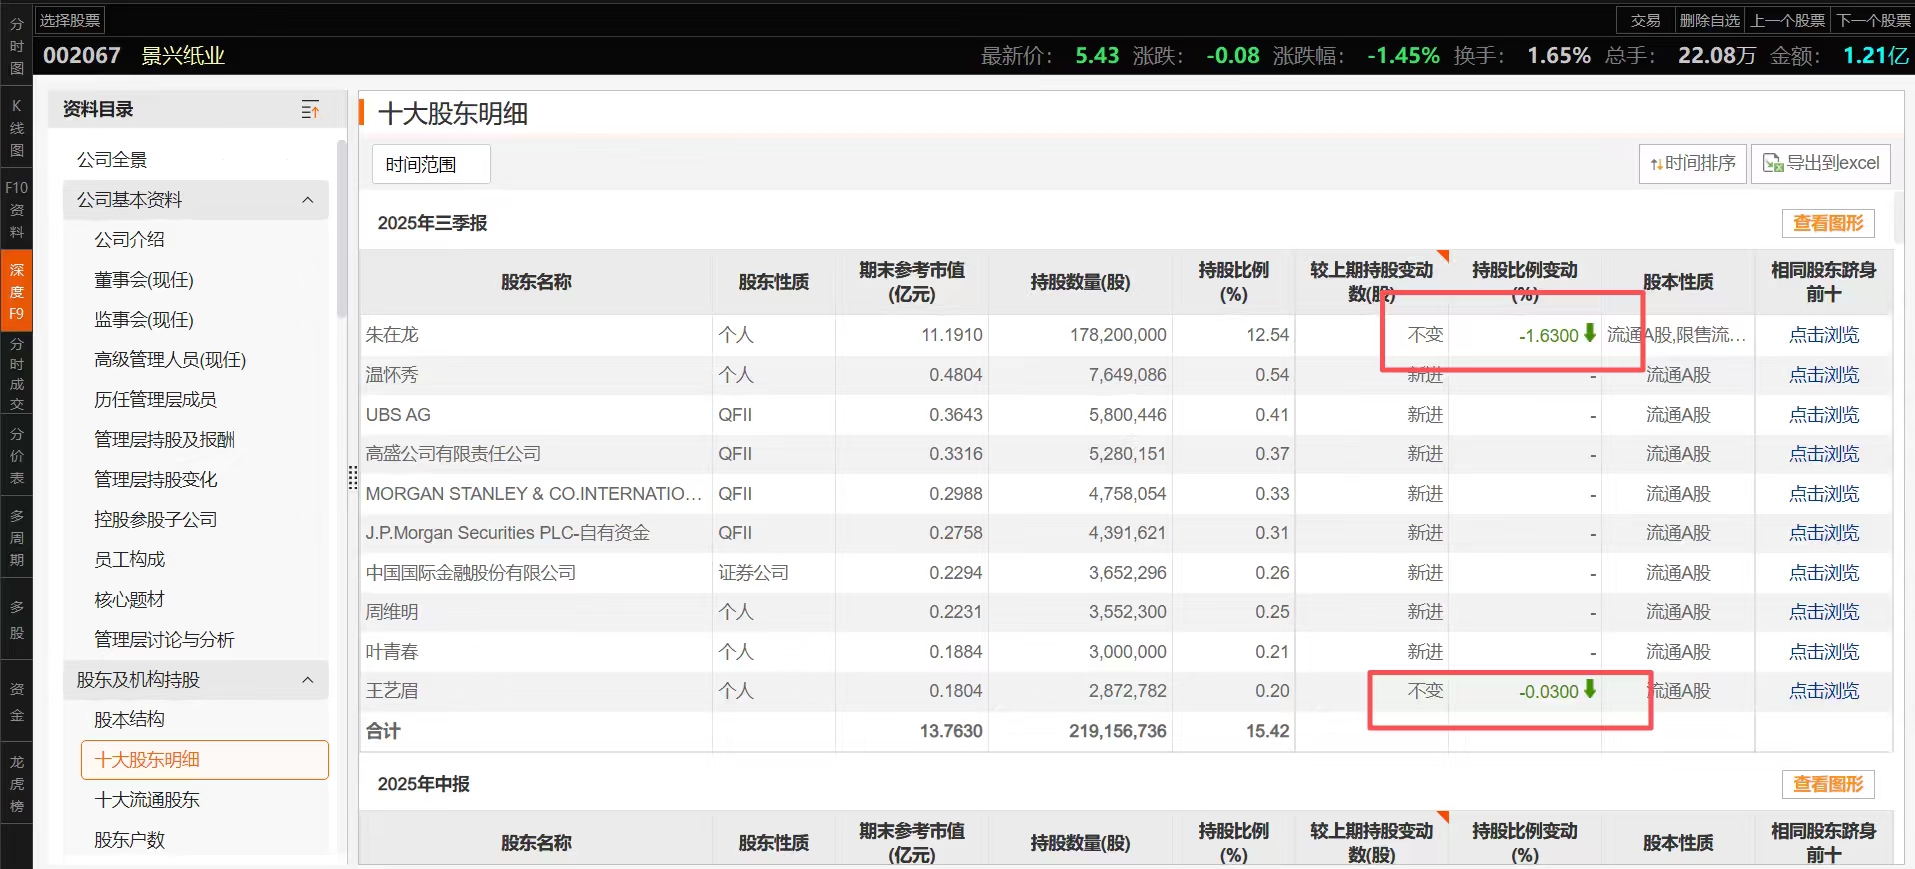Viewport: 1915px width, 869px height.
Task: Click 点击浏览 link for 中国国际金融股份有限公司
Action: [1824, 573]
